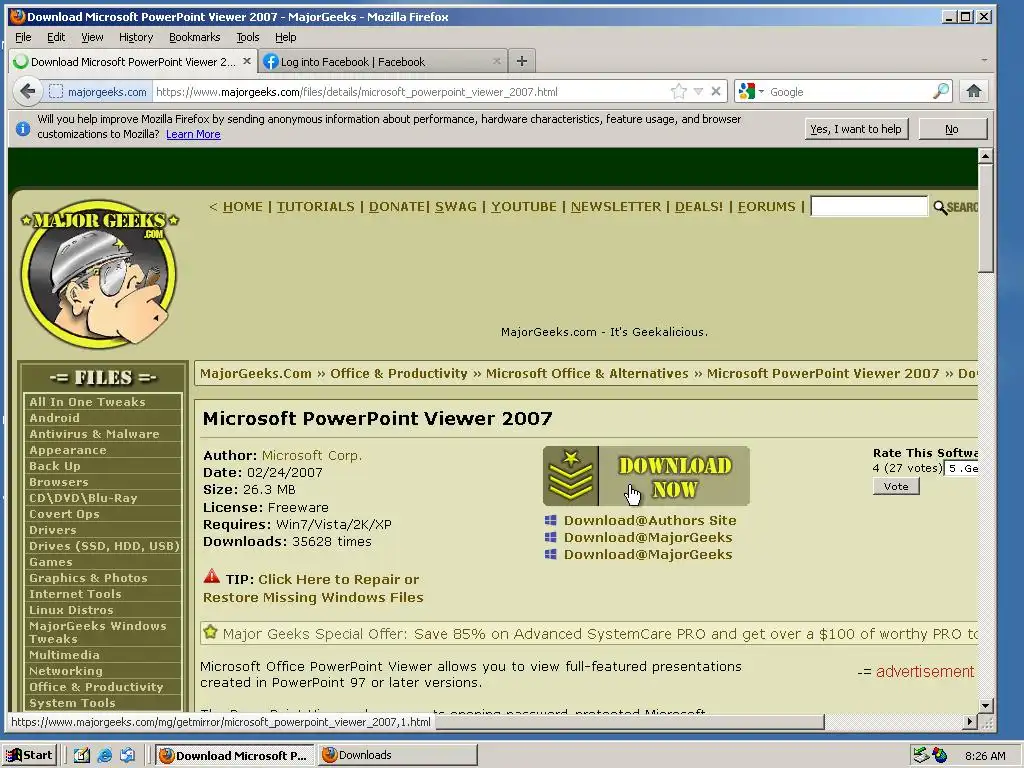Click the vertical scrollbar up arrow

tap(985, 155)
